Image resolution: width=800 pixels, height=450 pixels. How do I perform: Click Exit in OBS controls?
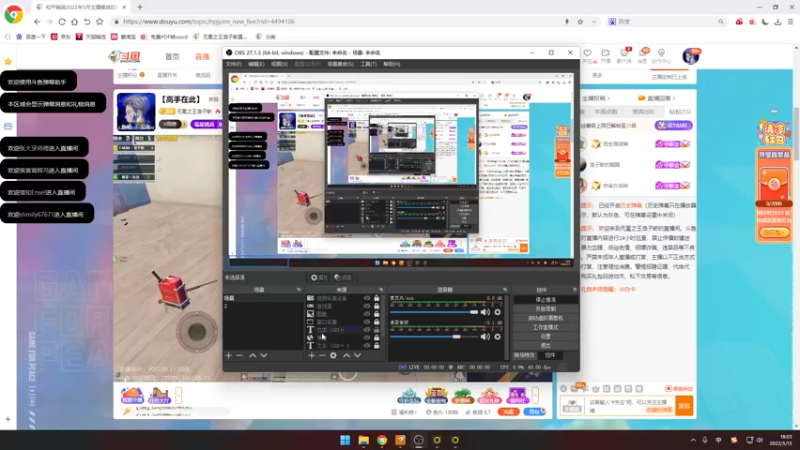(545, 345)
